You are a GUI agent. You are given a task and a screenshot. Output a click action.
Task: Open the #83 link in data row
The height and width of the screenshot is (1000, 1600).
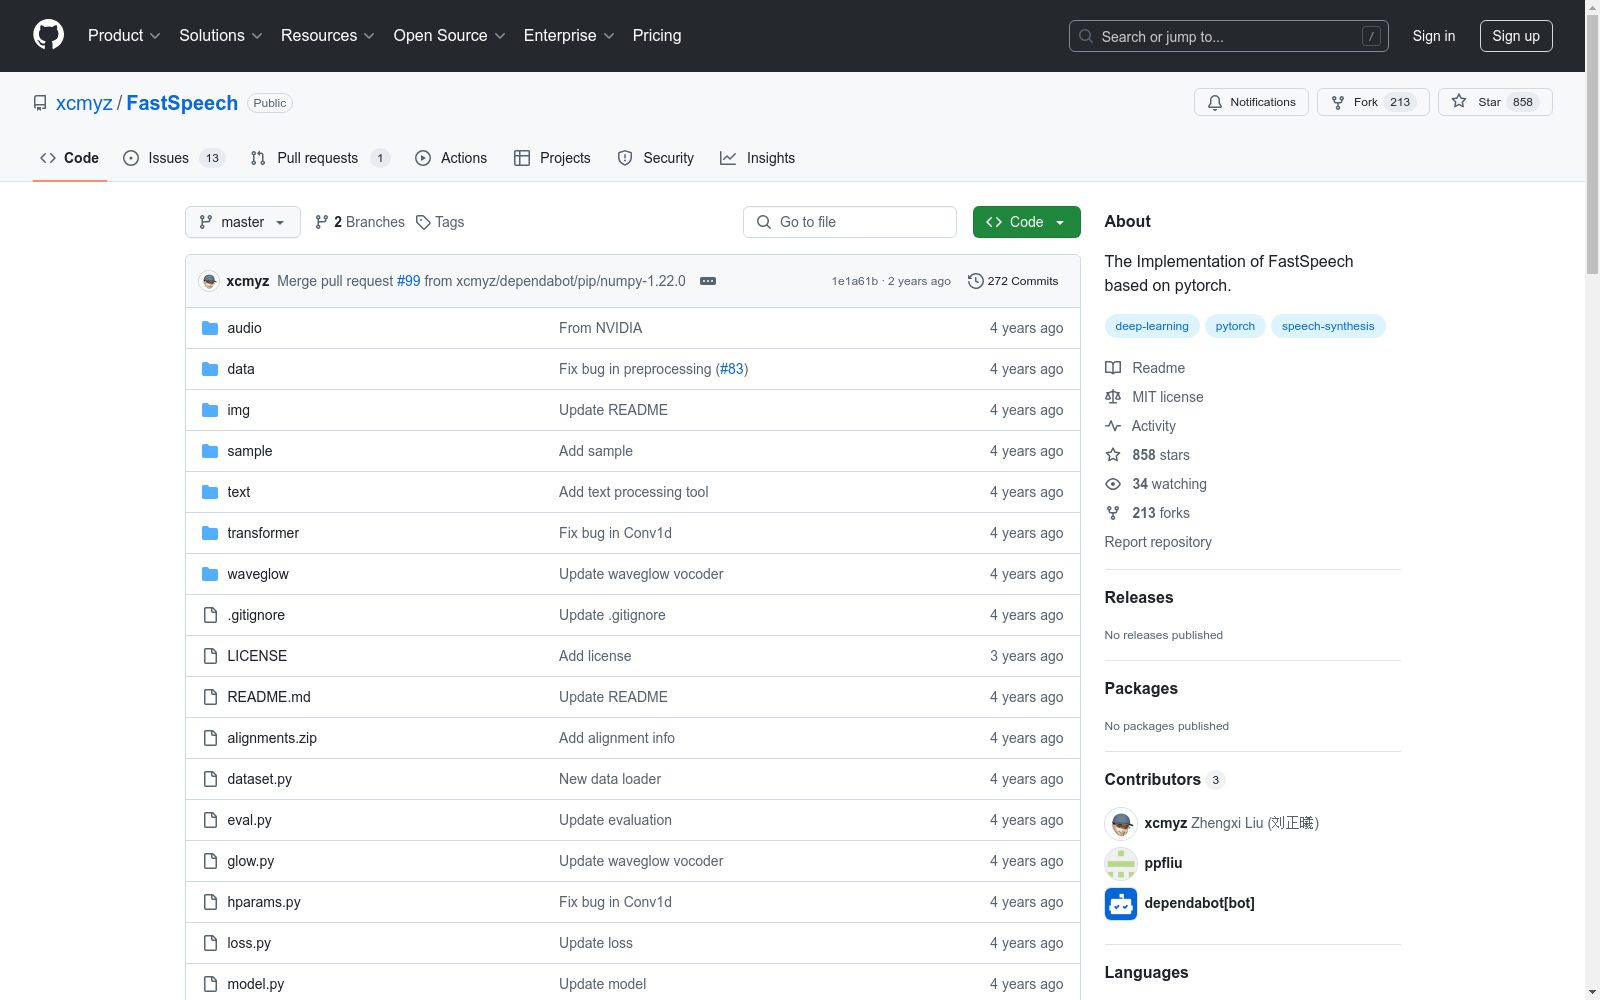[x=732, y=369]
